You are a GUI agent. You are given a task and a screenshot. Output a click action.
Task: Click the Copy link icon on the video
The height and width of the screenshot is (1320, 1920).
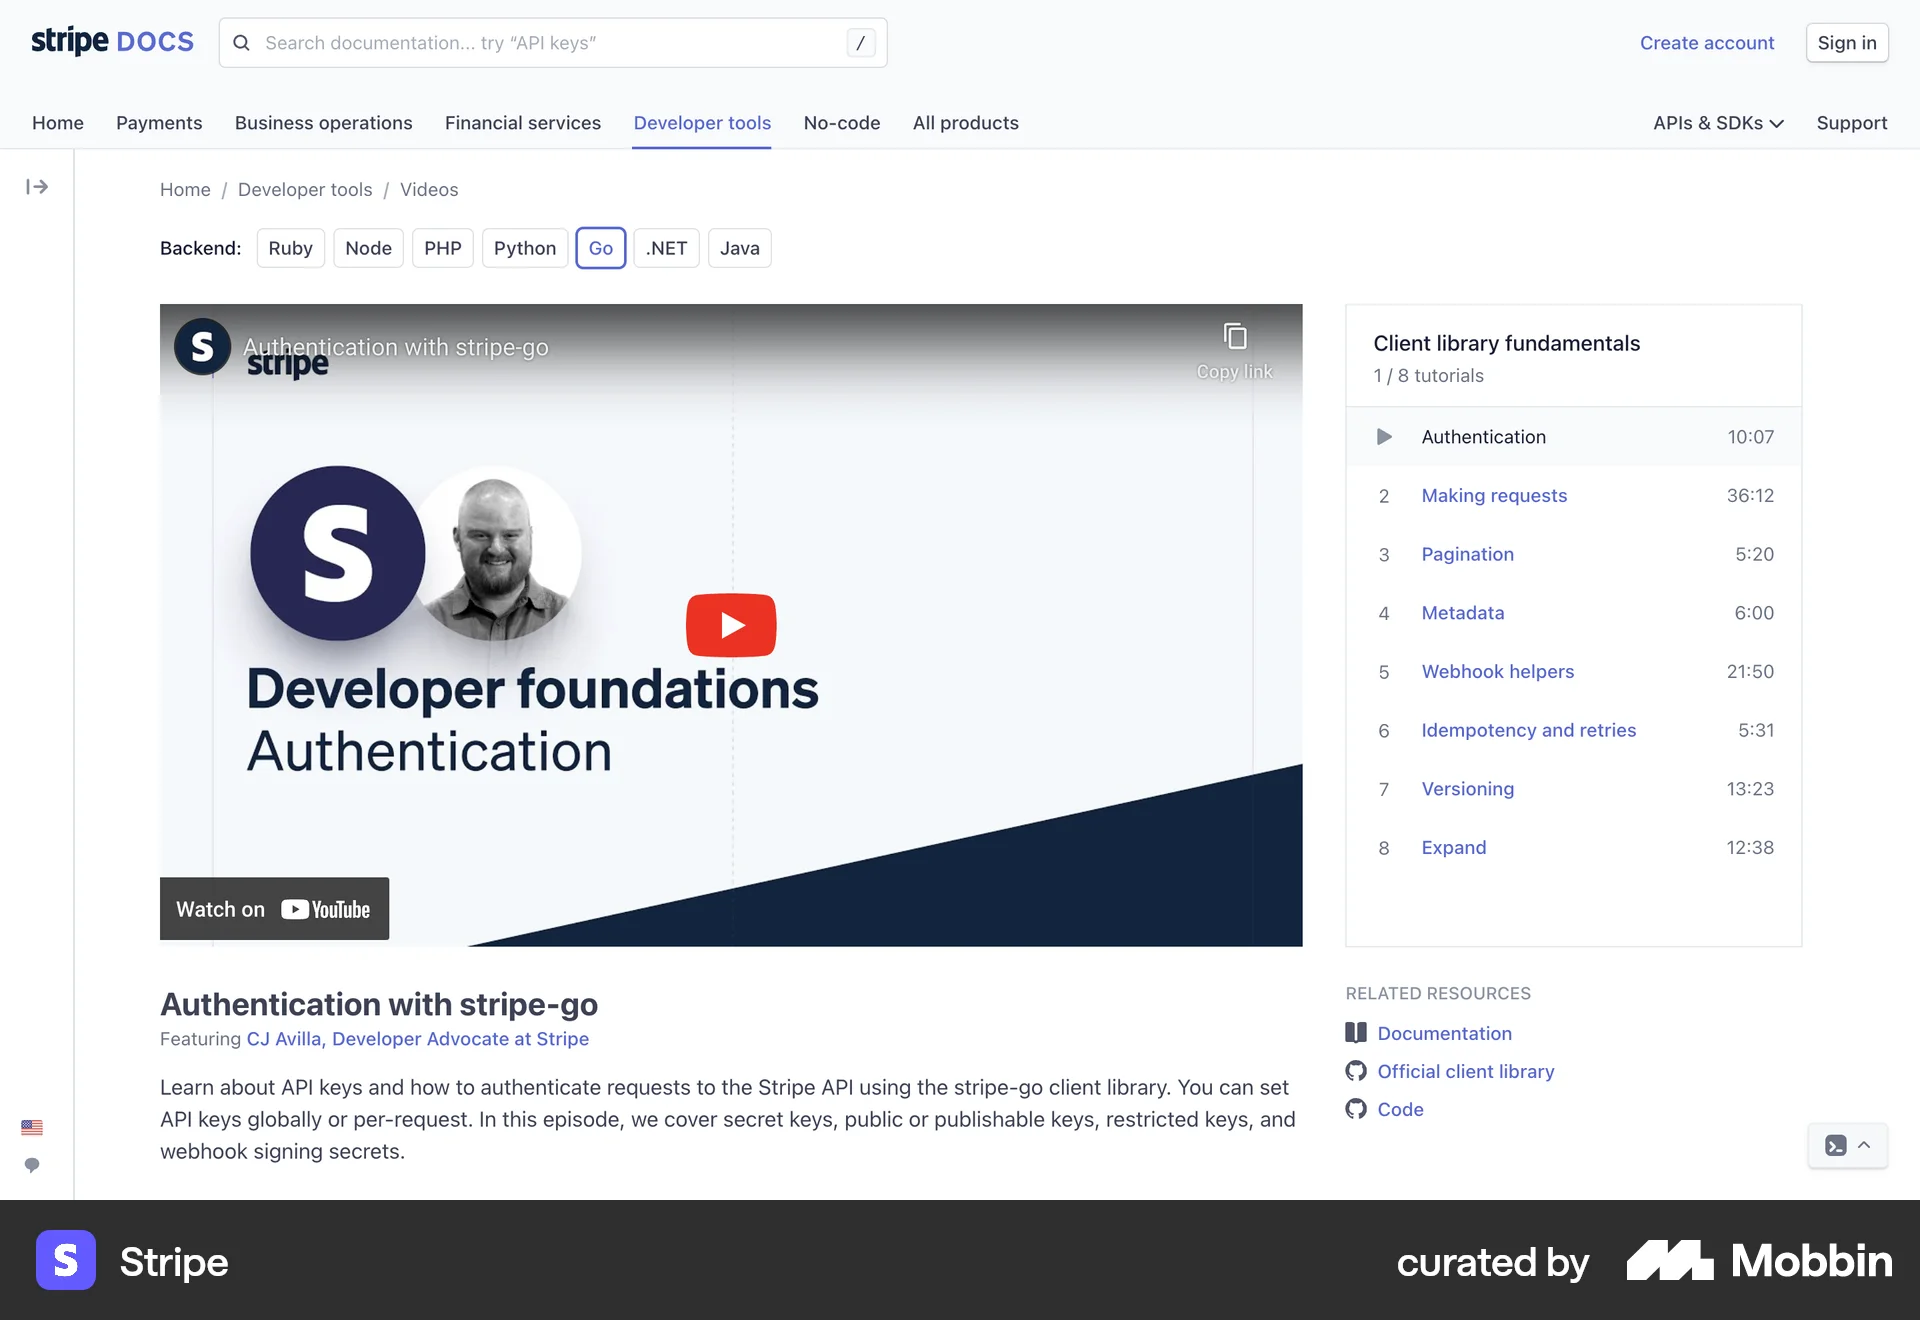[x=1234, y=337]
